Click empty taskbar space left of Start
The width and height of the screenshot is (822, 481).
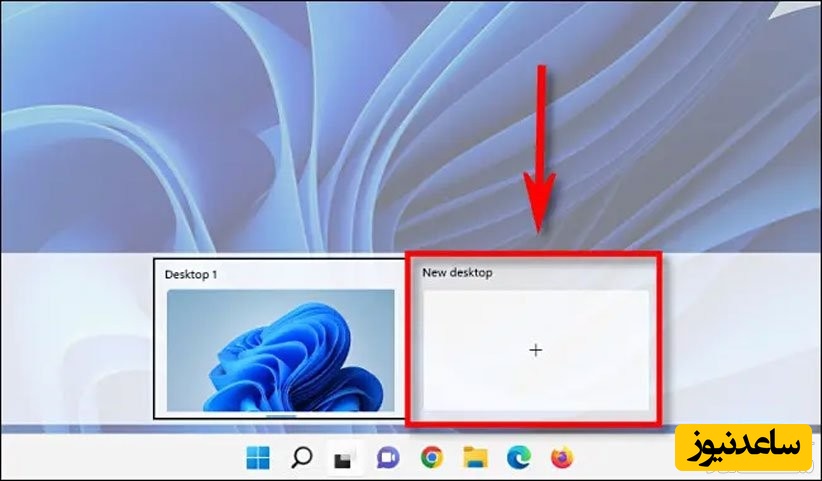click(120, 458)
